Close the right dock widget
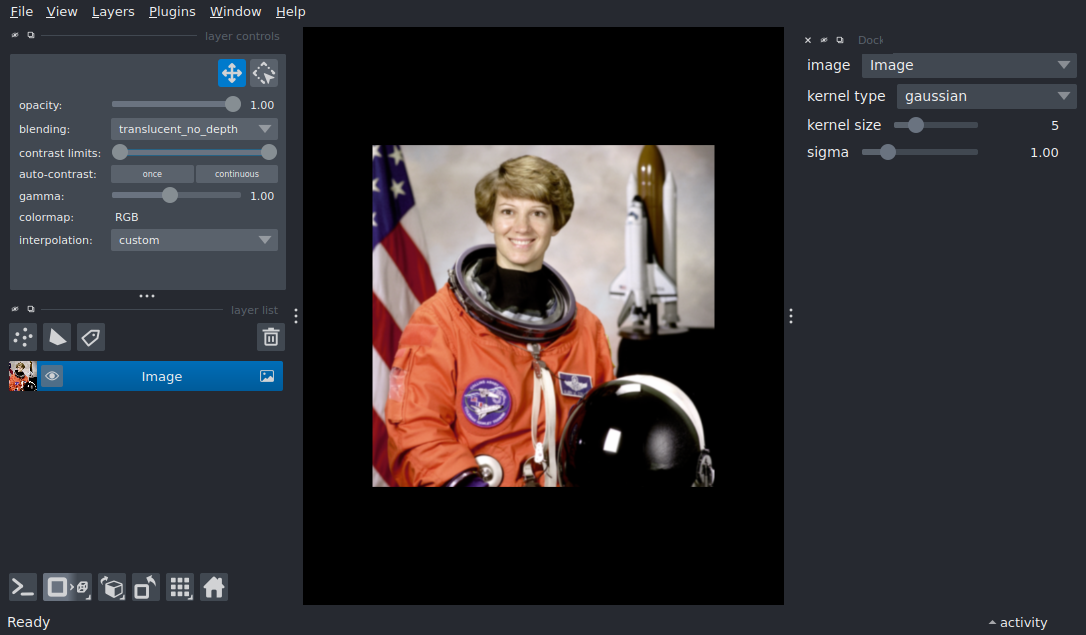The width and height of the screenshot is (1086, 635). [x=808, y=40]
